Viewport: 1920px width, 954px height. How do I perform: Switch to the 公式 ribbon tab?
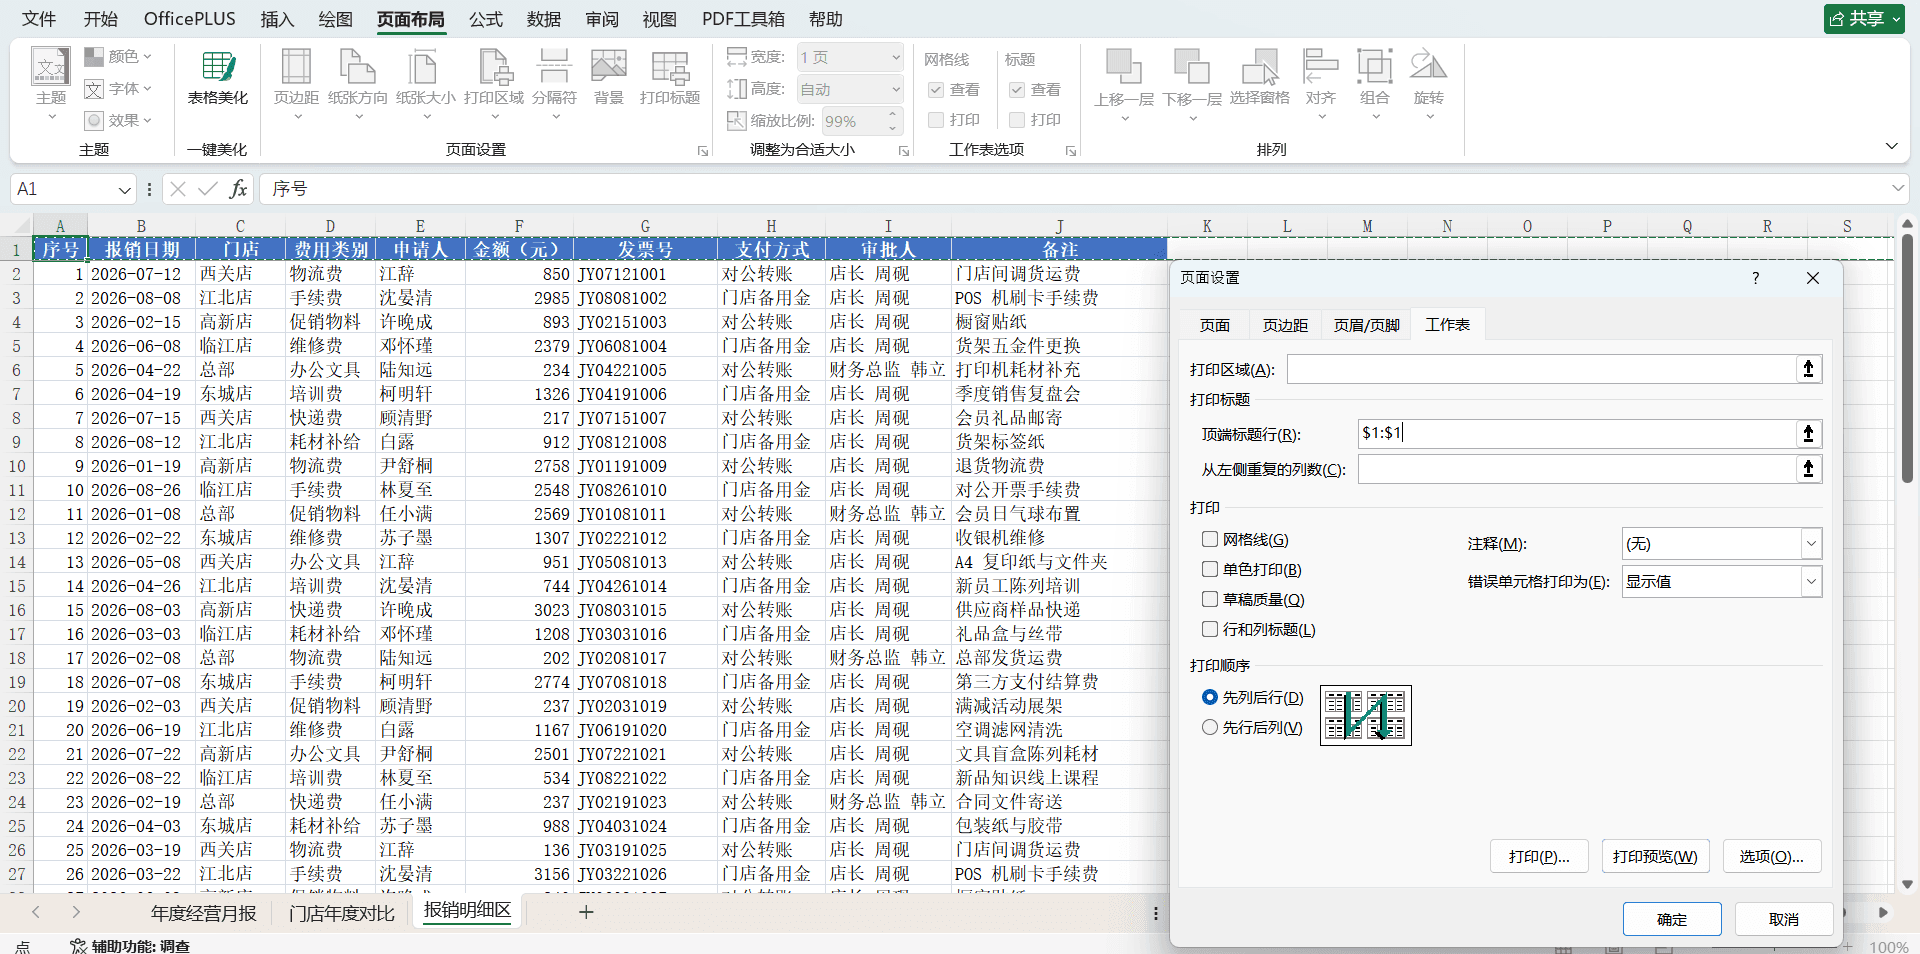[x=486, y=19]
